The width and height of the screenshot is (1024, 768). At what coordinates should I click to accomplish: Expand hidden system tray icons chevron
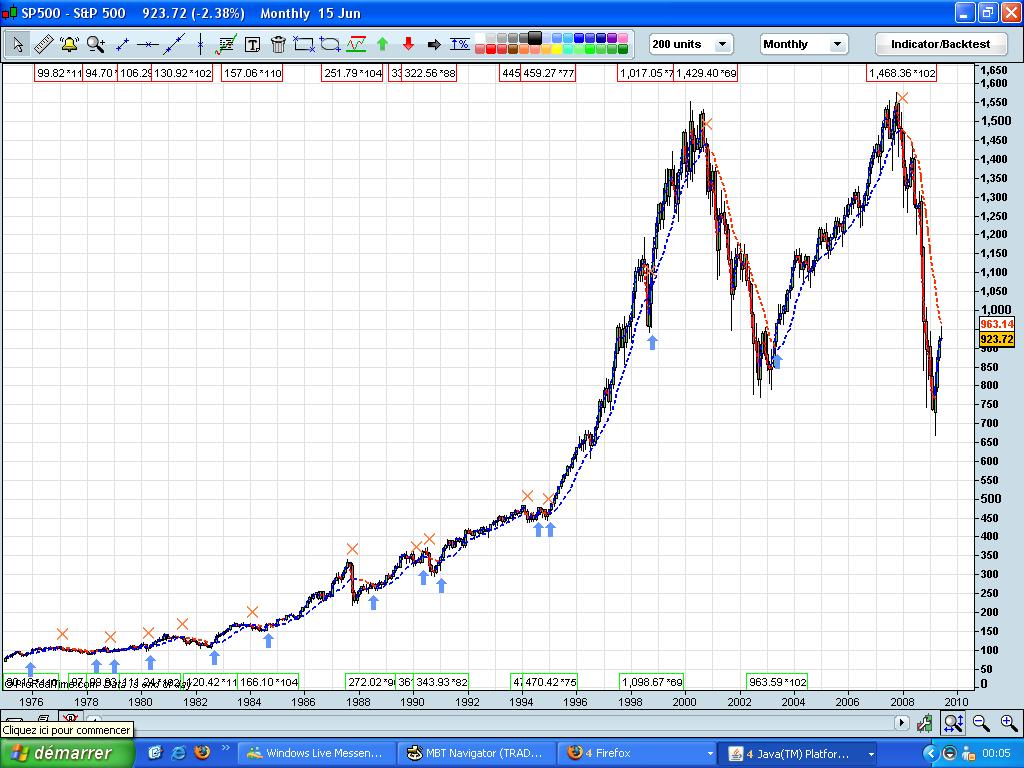tap(931, 754)
